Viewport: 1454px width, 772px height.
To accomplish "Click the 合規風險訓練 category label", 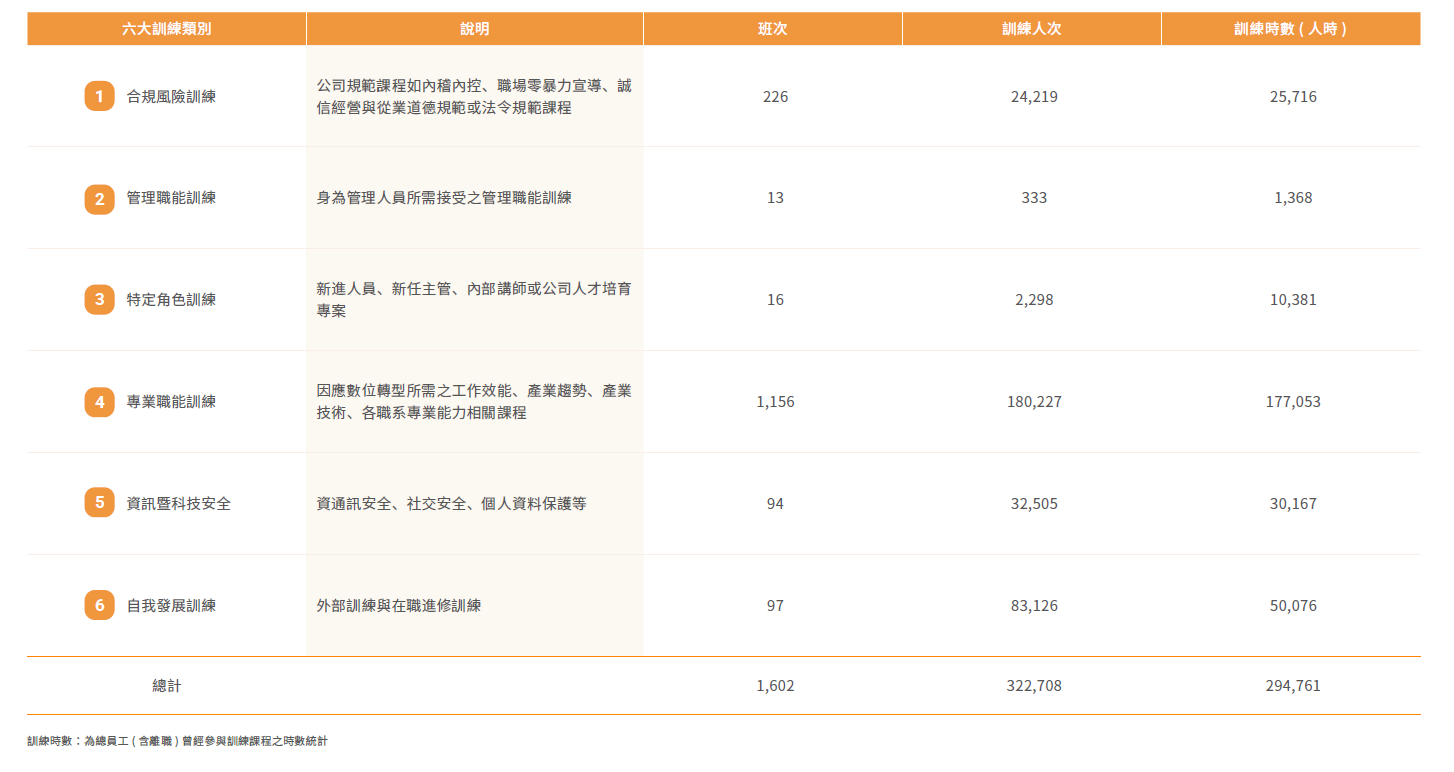I will click(x=171, y=97).
